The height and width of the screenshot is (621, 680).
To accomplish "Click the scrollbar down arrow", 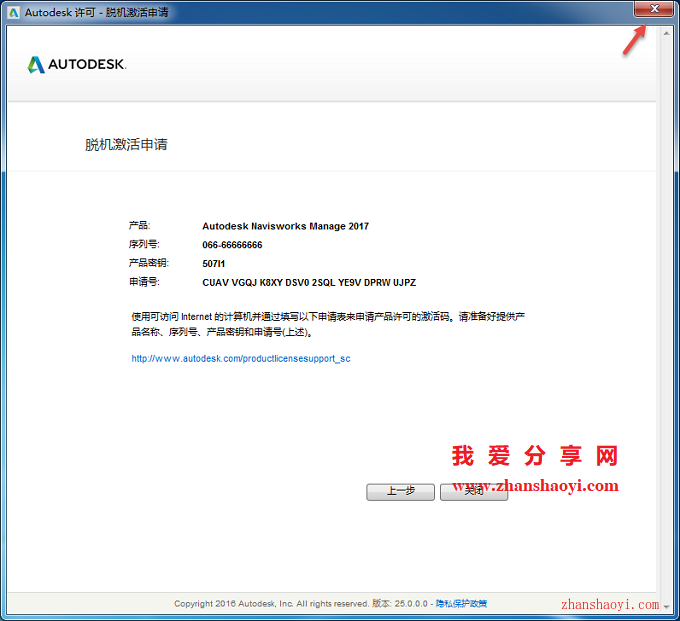I will [667, 606].
